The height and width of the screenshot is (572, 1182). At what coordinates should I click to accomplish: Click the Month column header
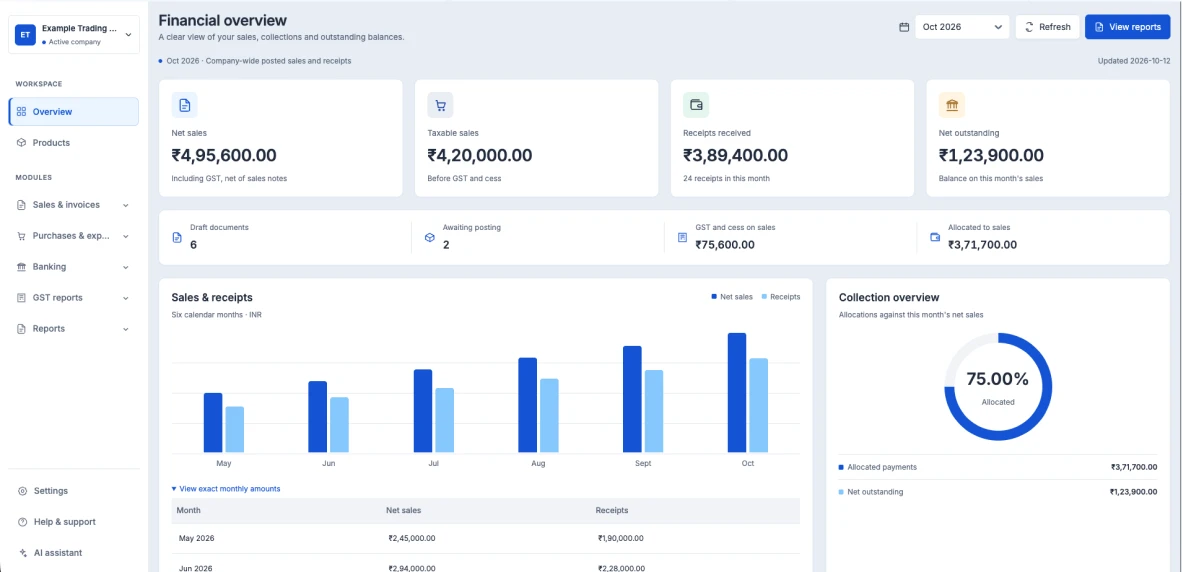(x=188, y=510)
